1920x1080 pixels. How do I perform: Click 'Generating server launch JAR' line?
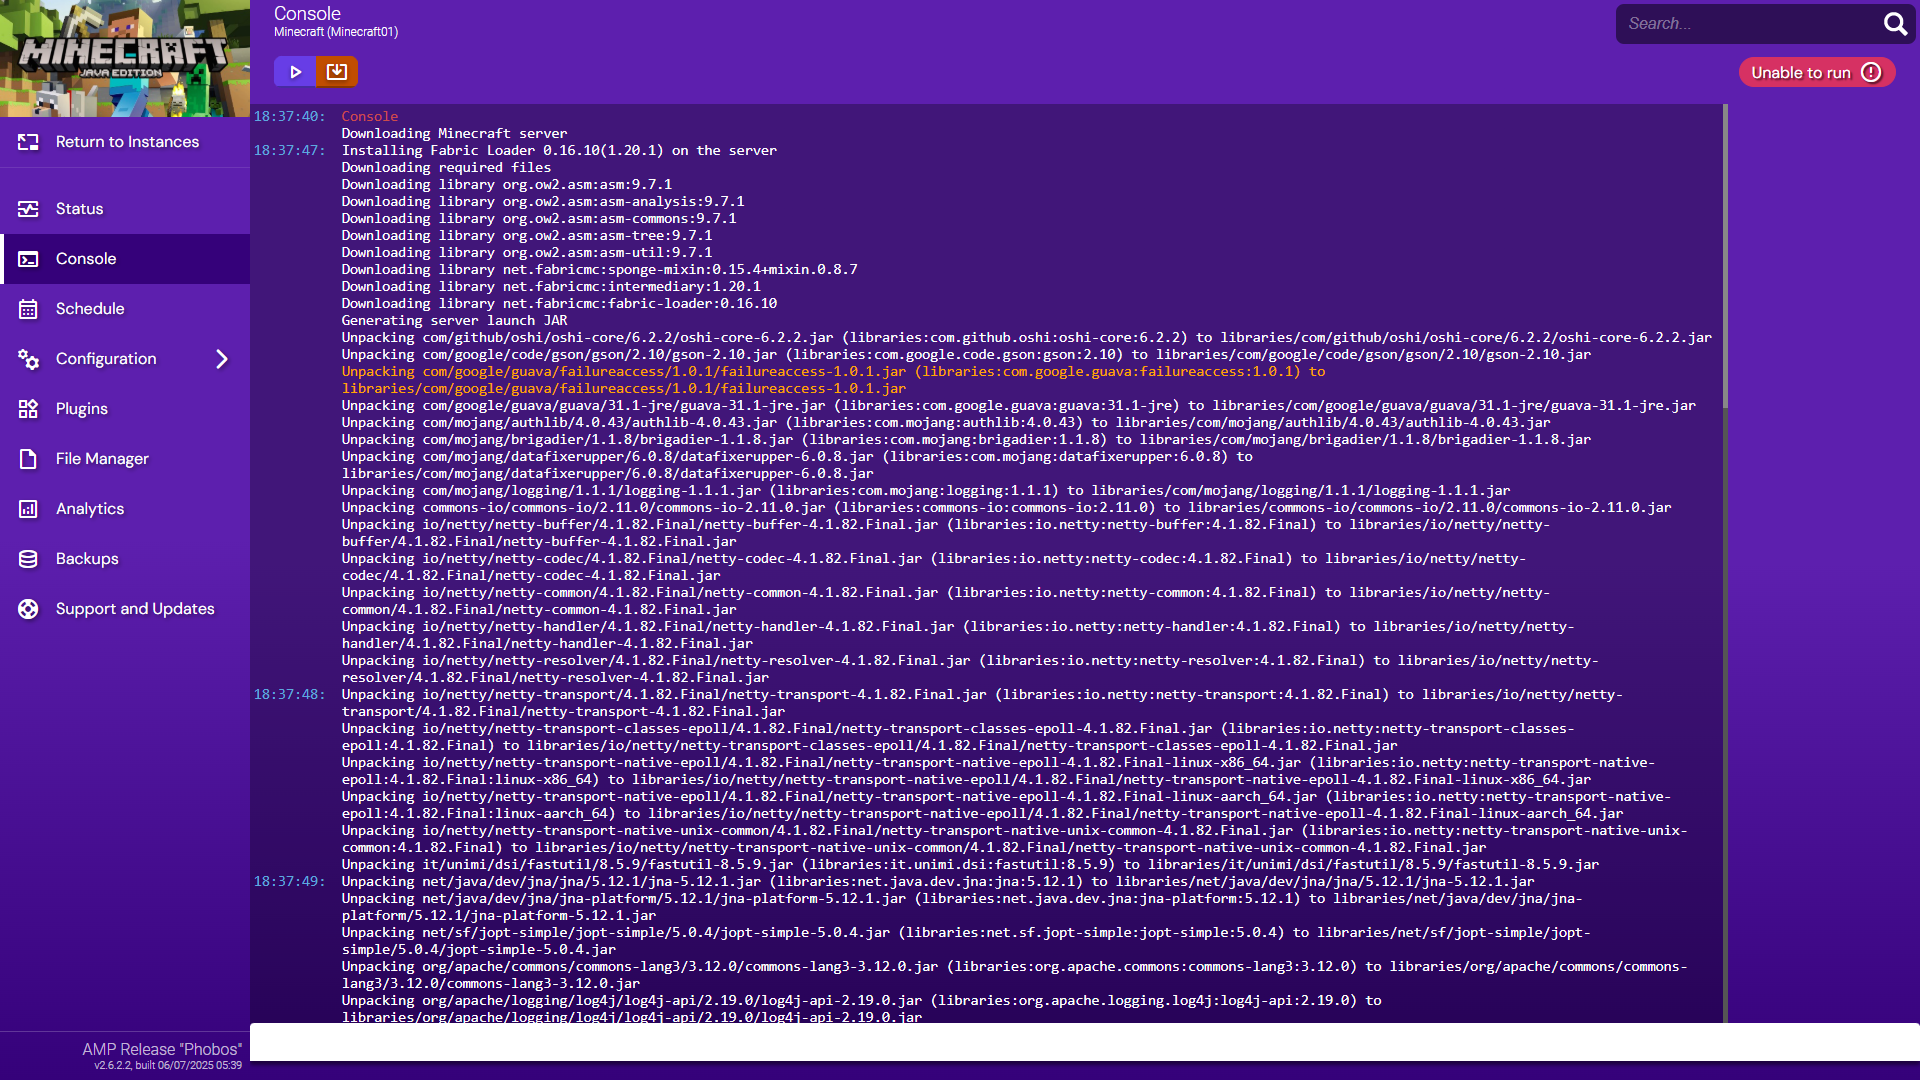click(454, 320)
